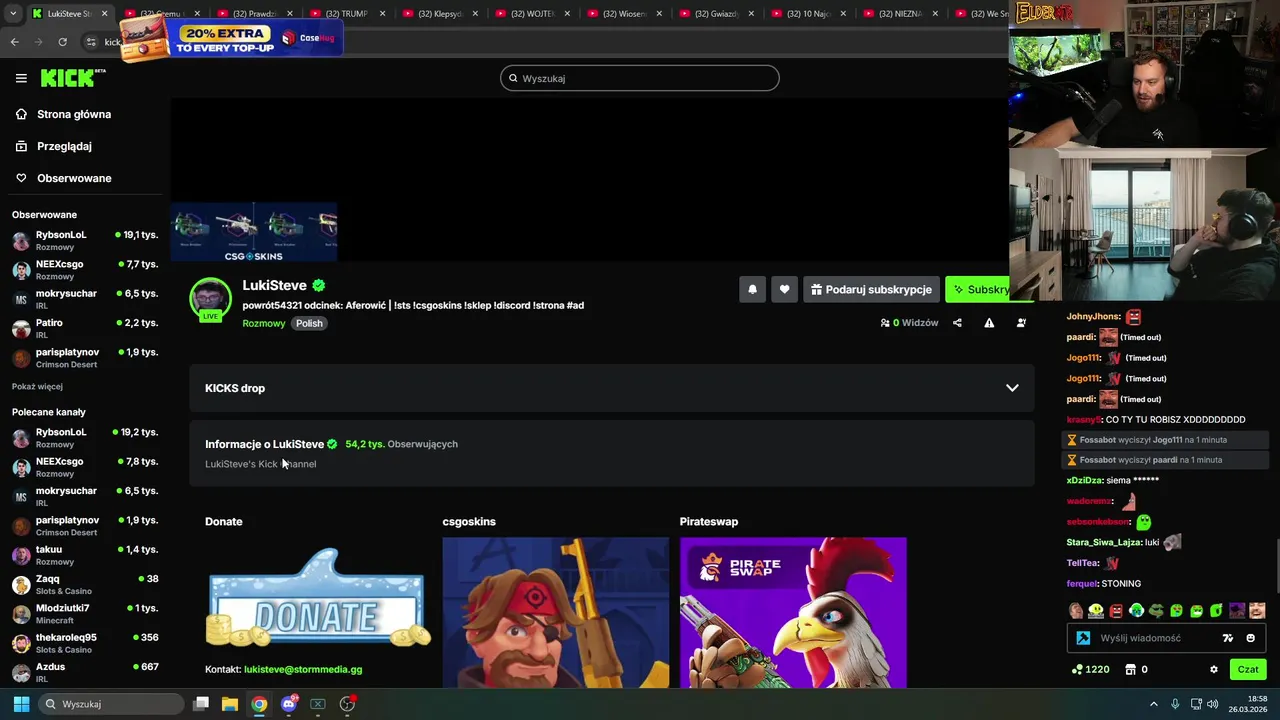This screenshot has width=1280, height=720.
Task: Show hidden system tray icons
Action: (x=1153, y=704)
